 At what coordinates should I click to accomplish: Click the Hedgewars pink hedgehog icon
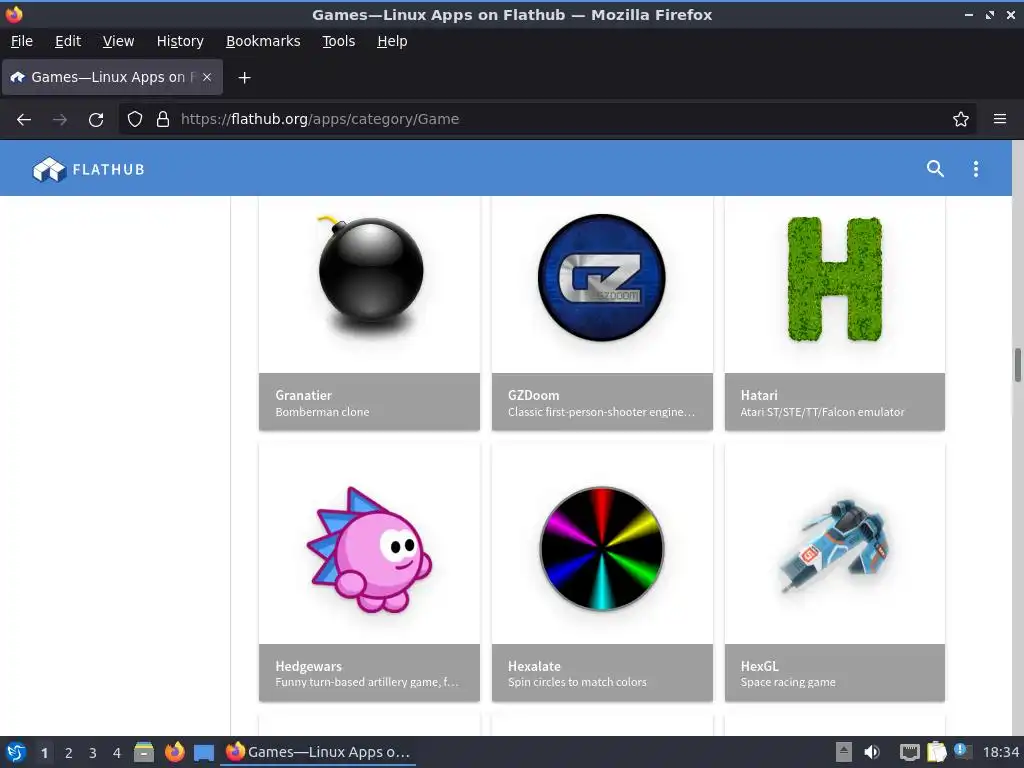tap(369, 550)
